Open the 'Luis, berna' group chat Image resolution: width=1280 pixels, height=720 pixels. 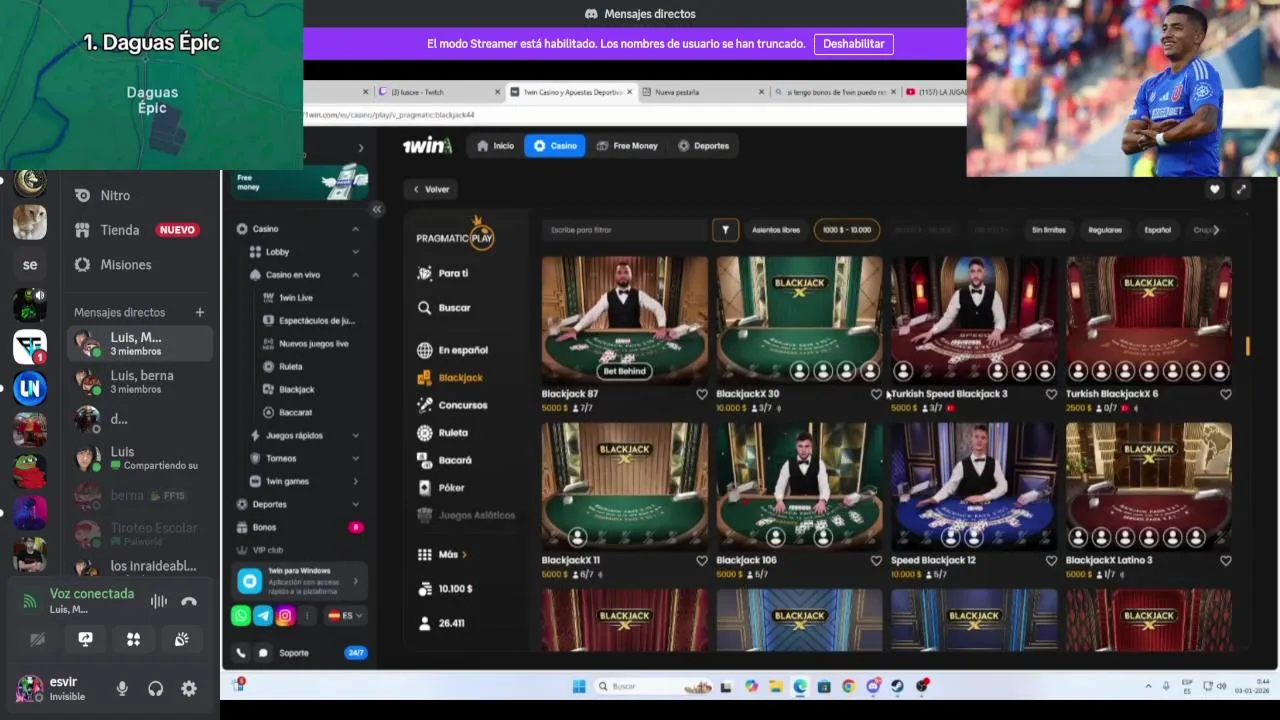tap(141, 382)
